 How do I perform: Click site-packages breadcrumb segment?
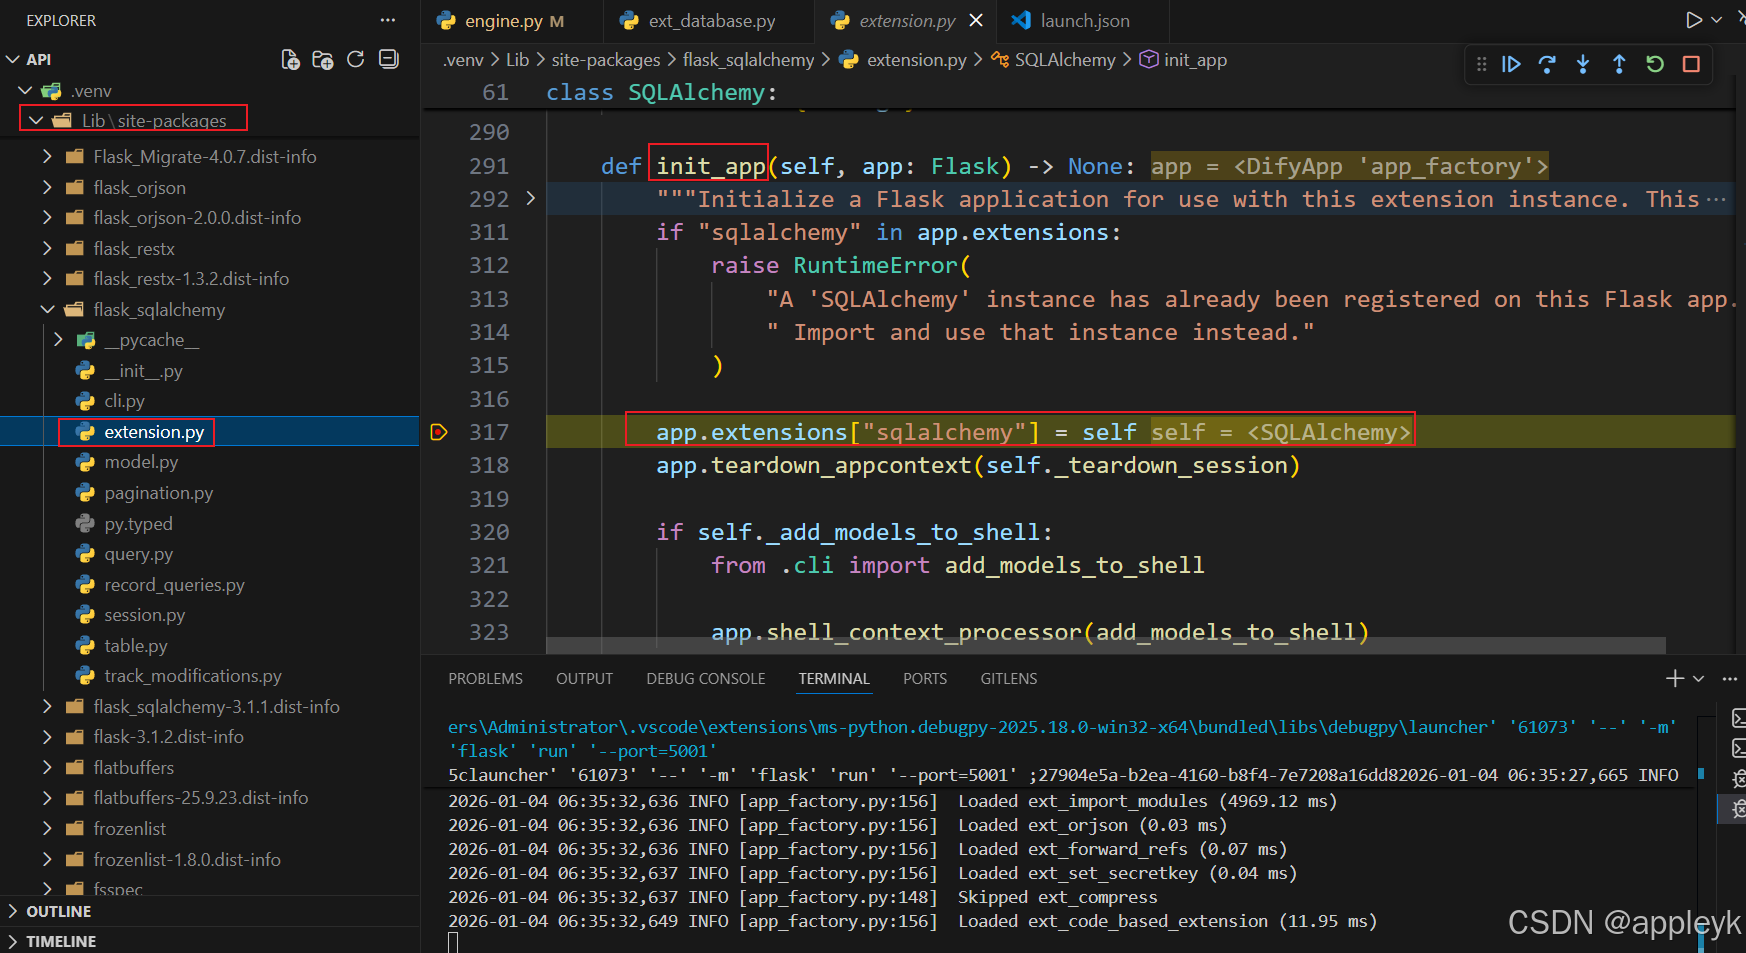click(x=606, y=60)
